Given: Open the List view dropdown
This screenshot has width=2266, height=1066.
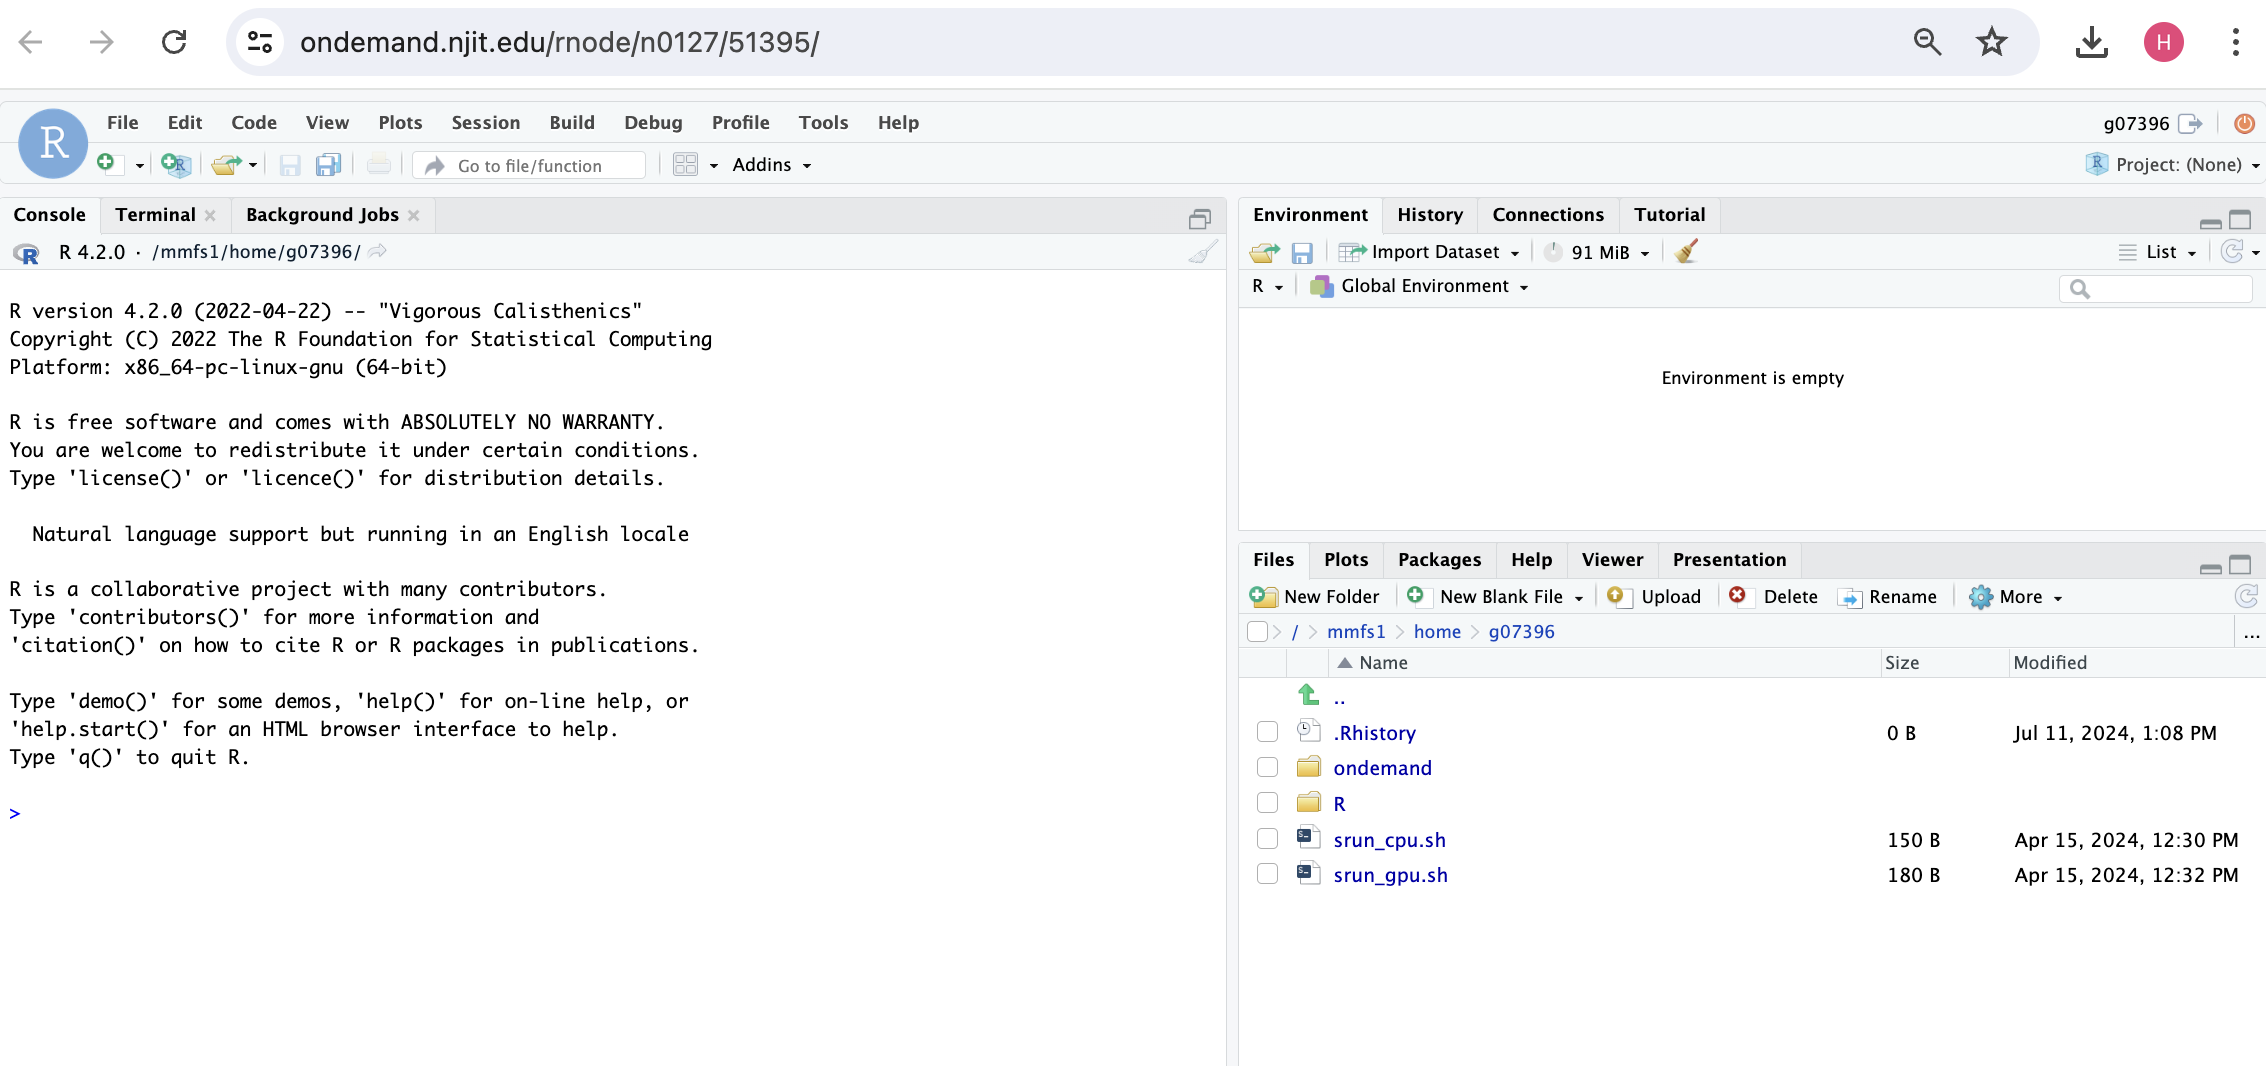Looking at the screenshot, I should [x=2158, y=252].
